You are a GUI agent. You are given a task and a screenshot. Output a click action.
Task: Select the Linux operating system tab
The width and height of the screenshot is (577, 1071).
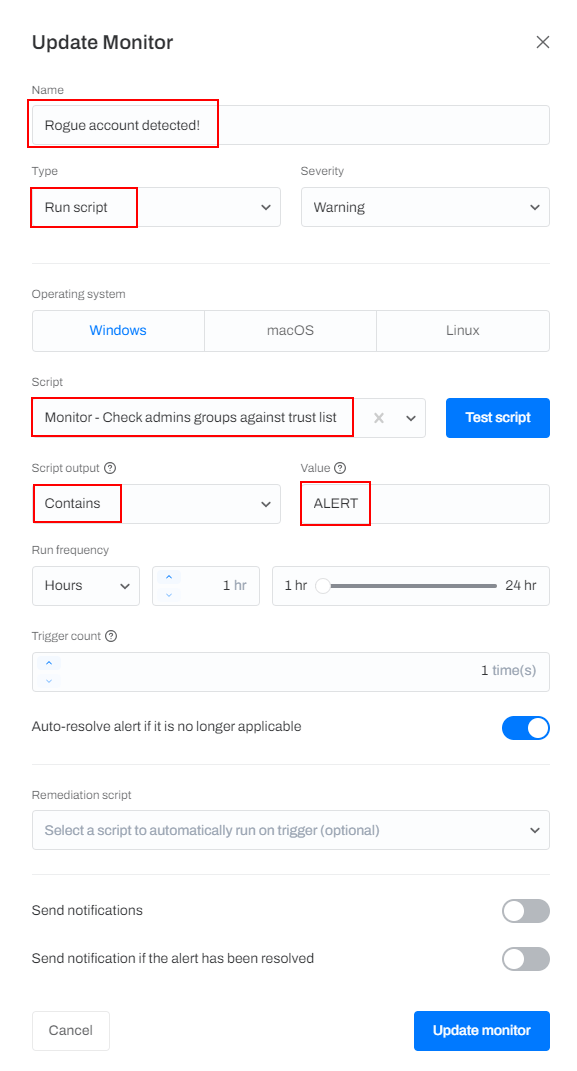(x=462, y=330)
